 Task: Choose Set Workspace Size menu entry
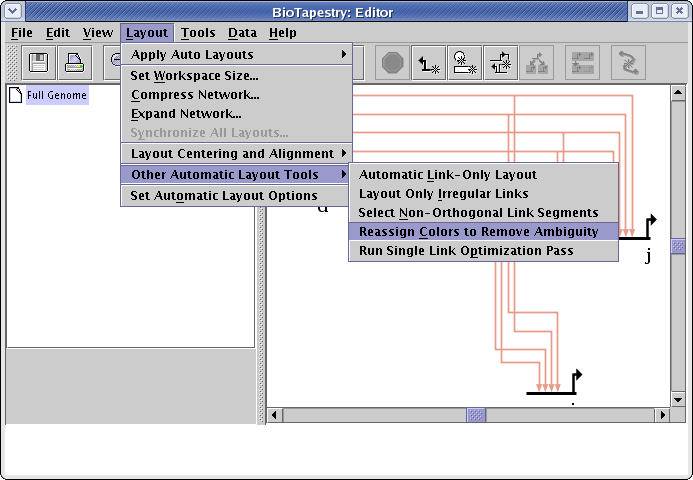[194, 75]
